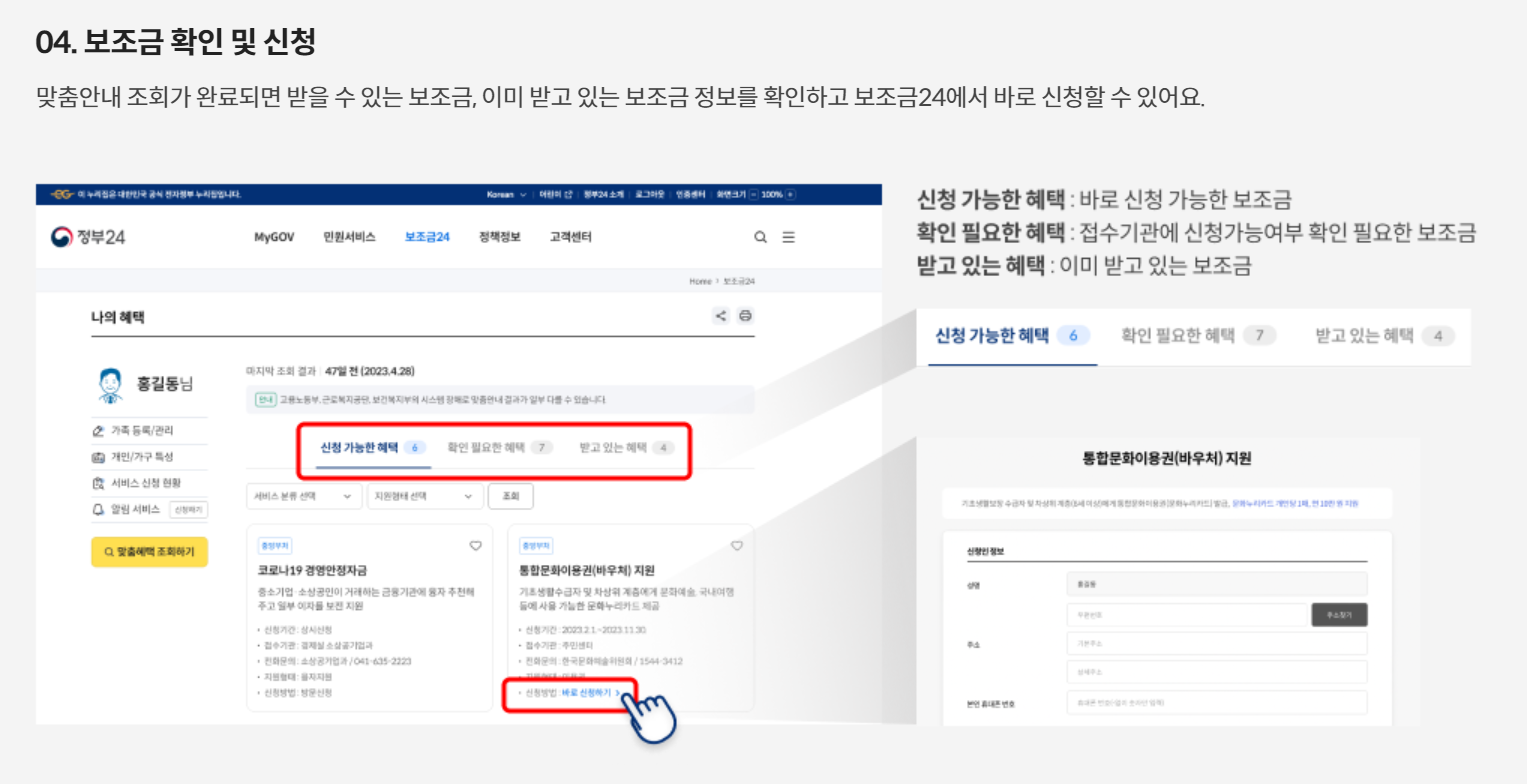Open the 서비스 분류 선택 dropdown

coord(304,496)
